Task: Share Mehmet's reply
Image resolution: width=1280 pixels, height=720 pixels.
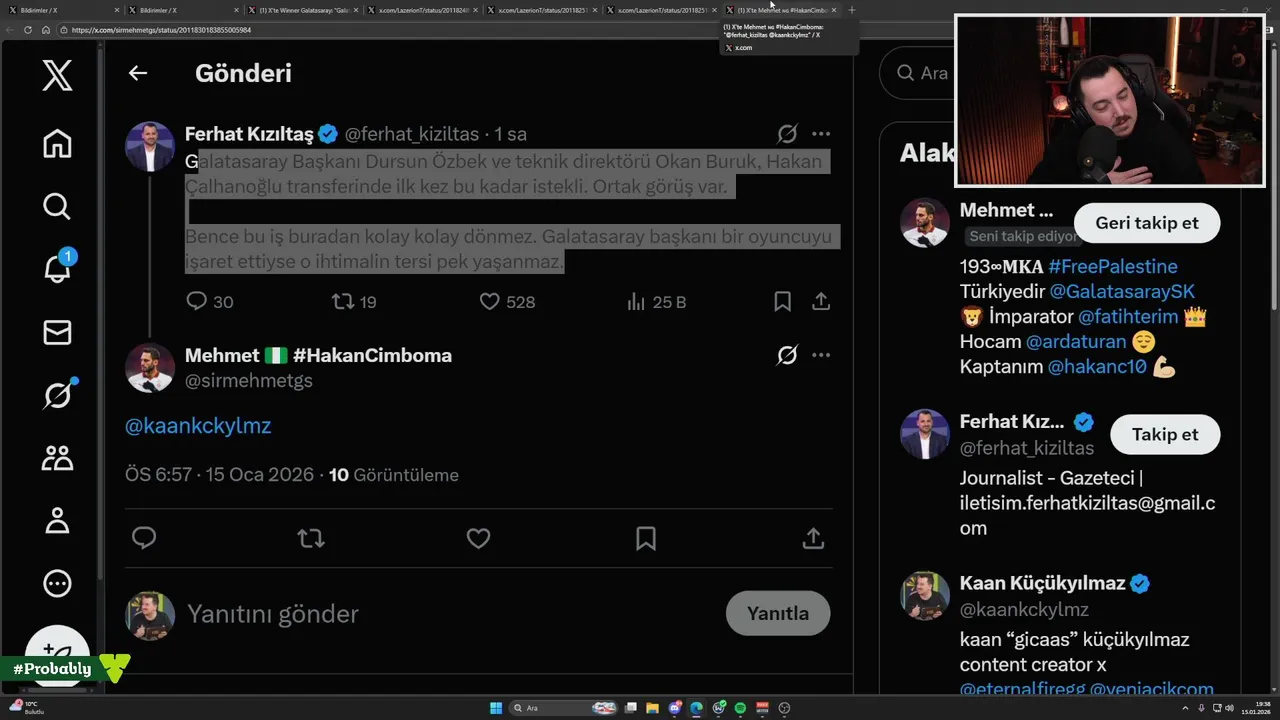Action: 813,538
